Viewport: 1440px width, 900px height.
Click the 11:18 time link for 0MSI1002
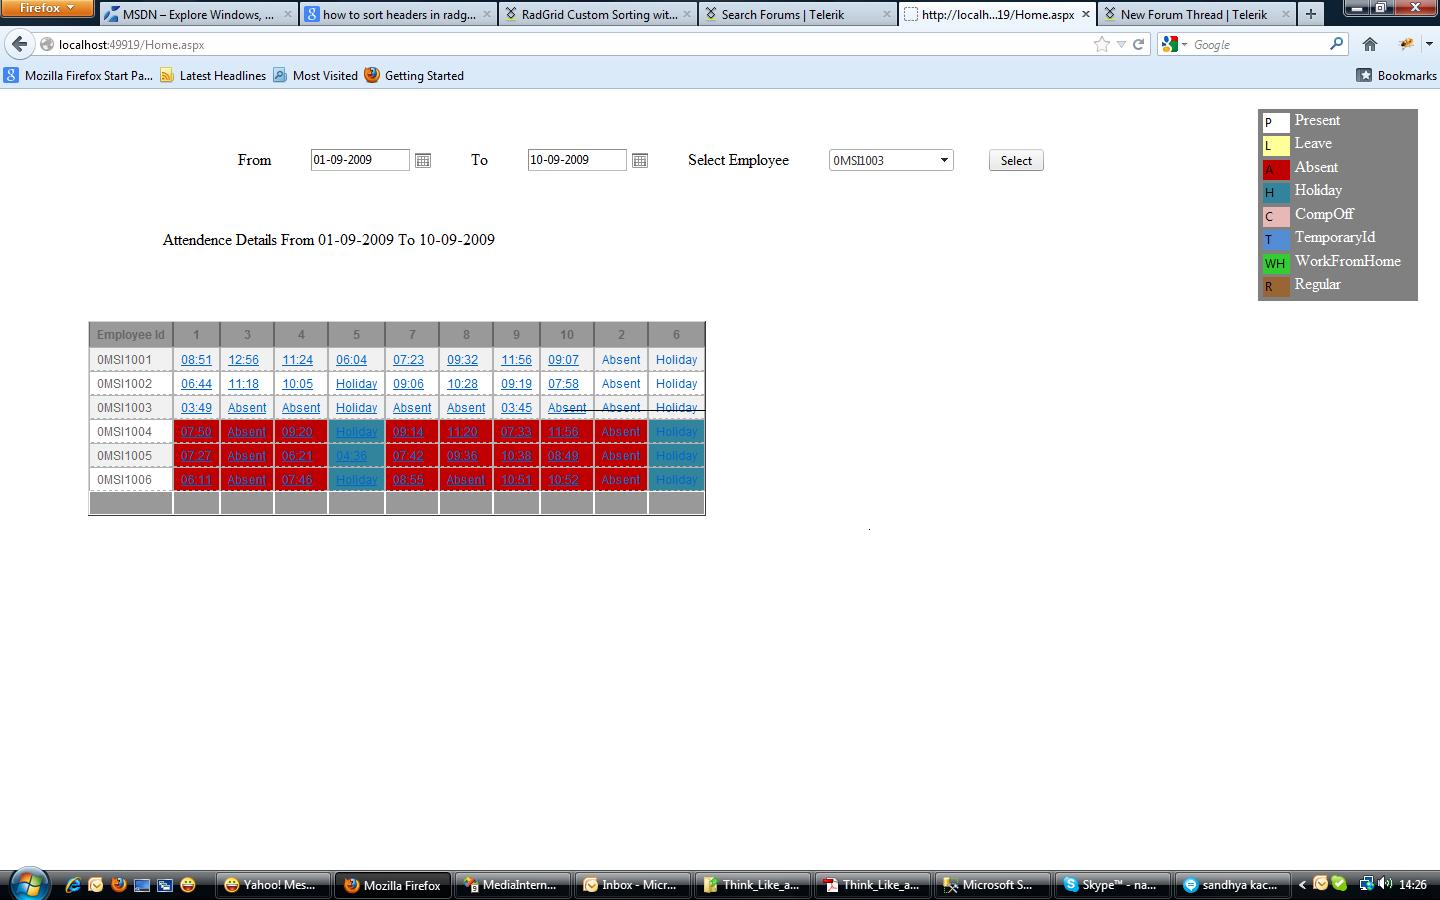[x=243, y=384]
